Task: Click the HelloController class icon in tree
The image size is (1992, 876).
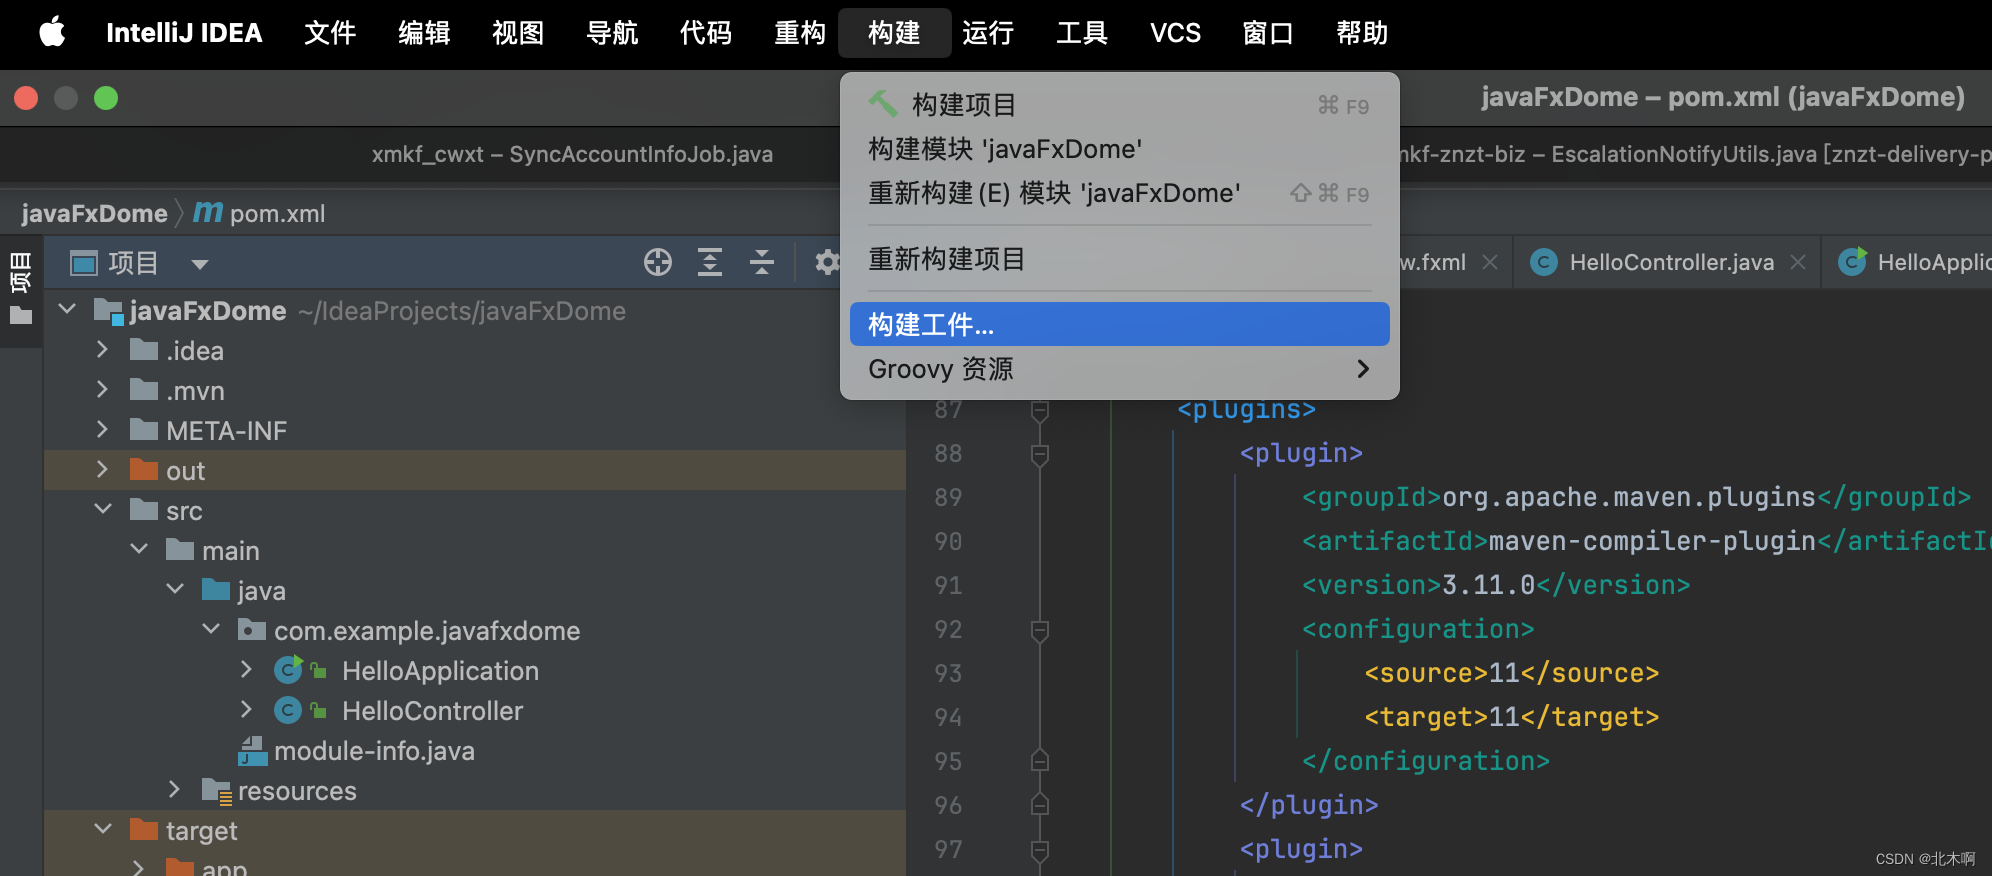Action: click(x=287, y=710)
